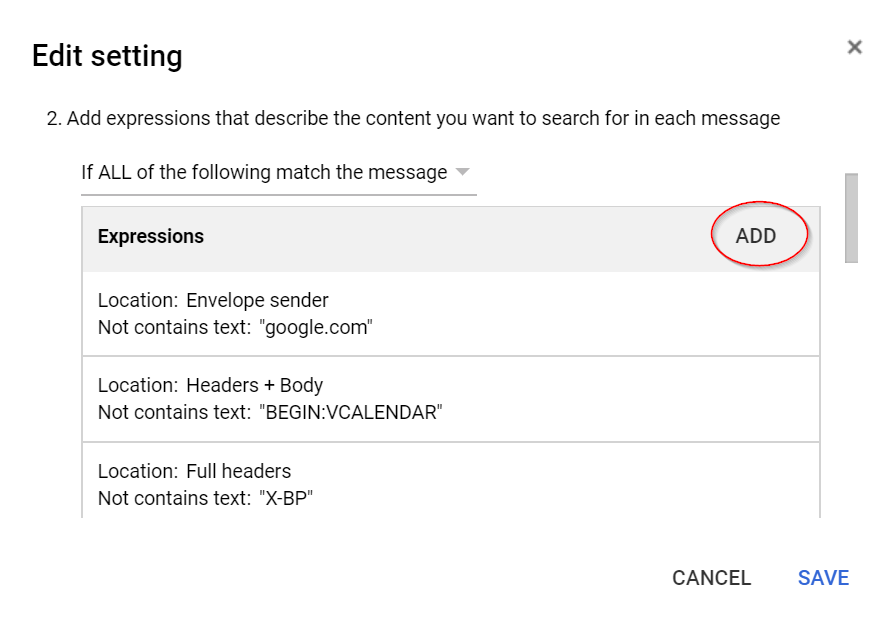Open the "If ALL of the following" selector
Image resolution: width=892 pixels, height=620 pixels.
(264, 172)
